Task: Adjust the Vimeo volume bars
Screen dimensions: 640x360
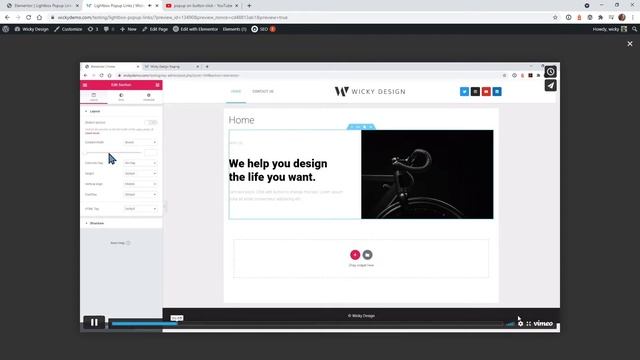Action: 510,323
